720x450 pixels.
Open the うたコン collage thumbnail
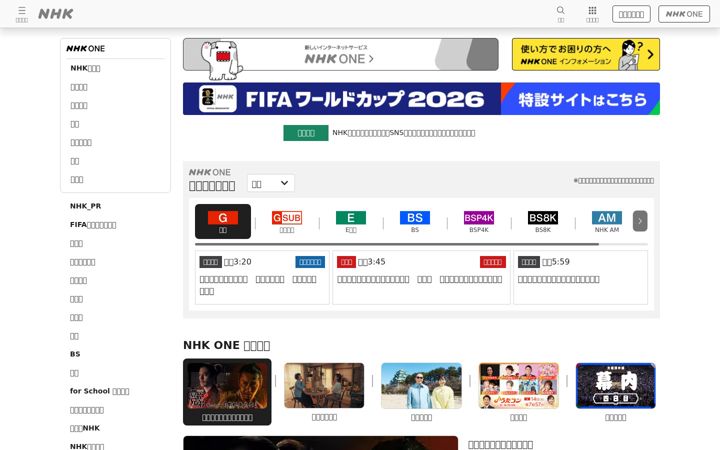coord(519,386)
